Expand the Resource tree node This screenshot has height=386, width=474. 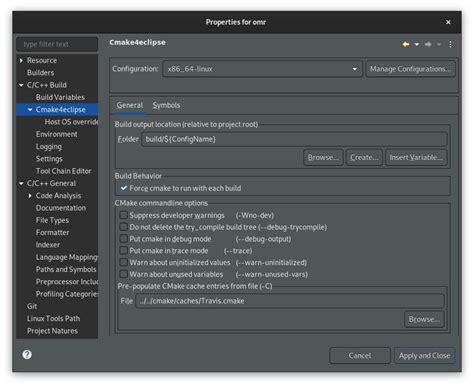coord(21,60)
